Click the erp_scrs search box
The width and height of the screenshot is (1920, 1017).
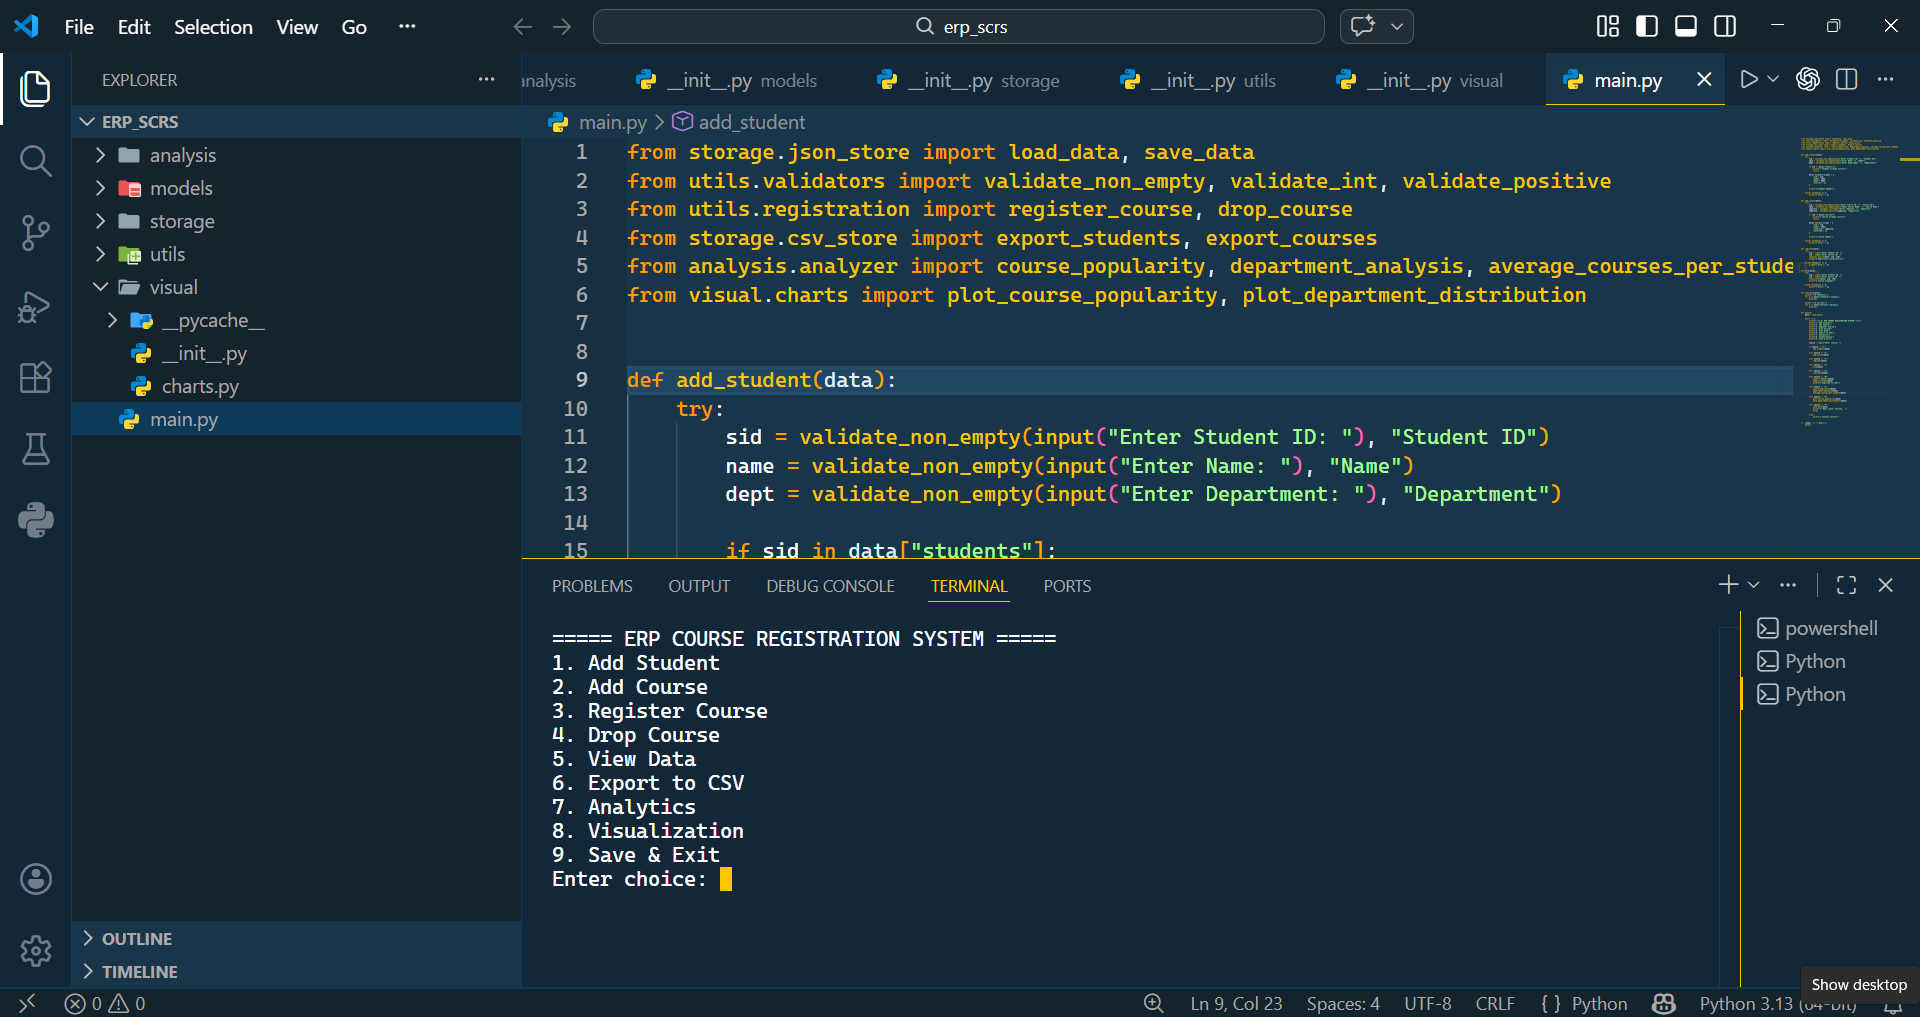[958, 27]
